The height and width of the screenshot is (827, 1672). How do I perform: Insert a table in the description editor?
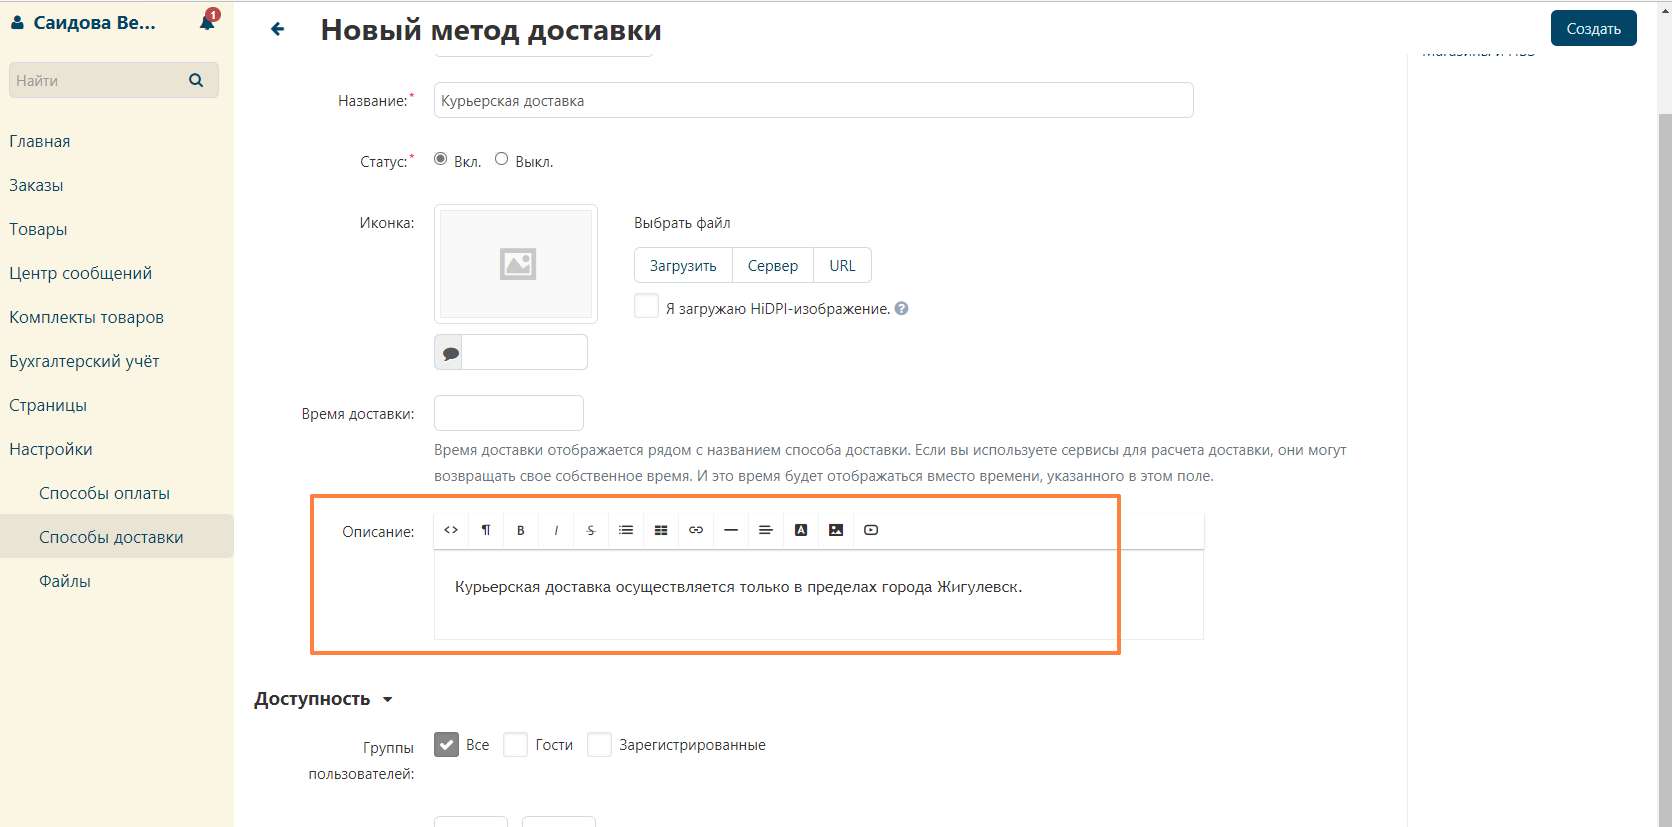click(x=661, y=530)
